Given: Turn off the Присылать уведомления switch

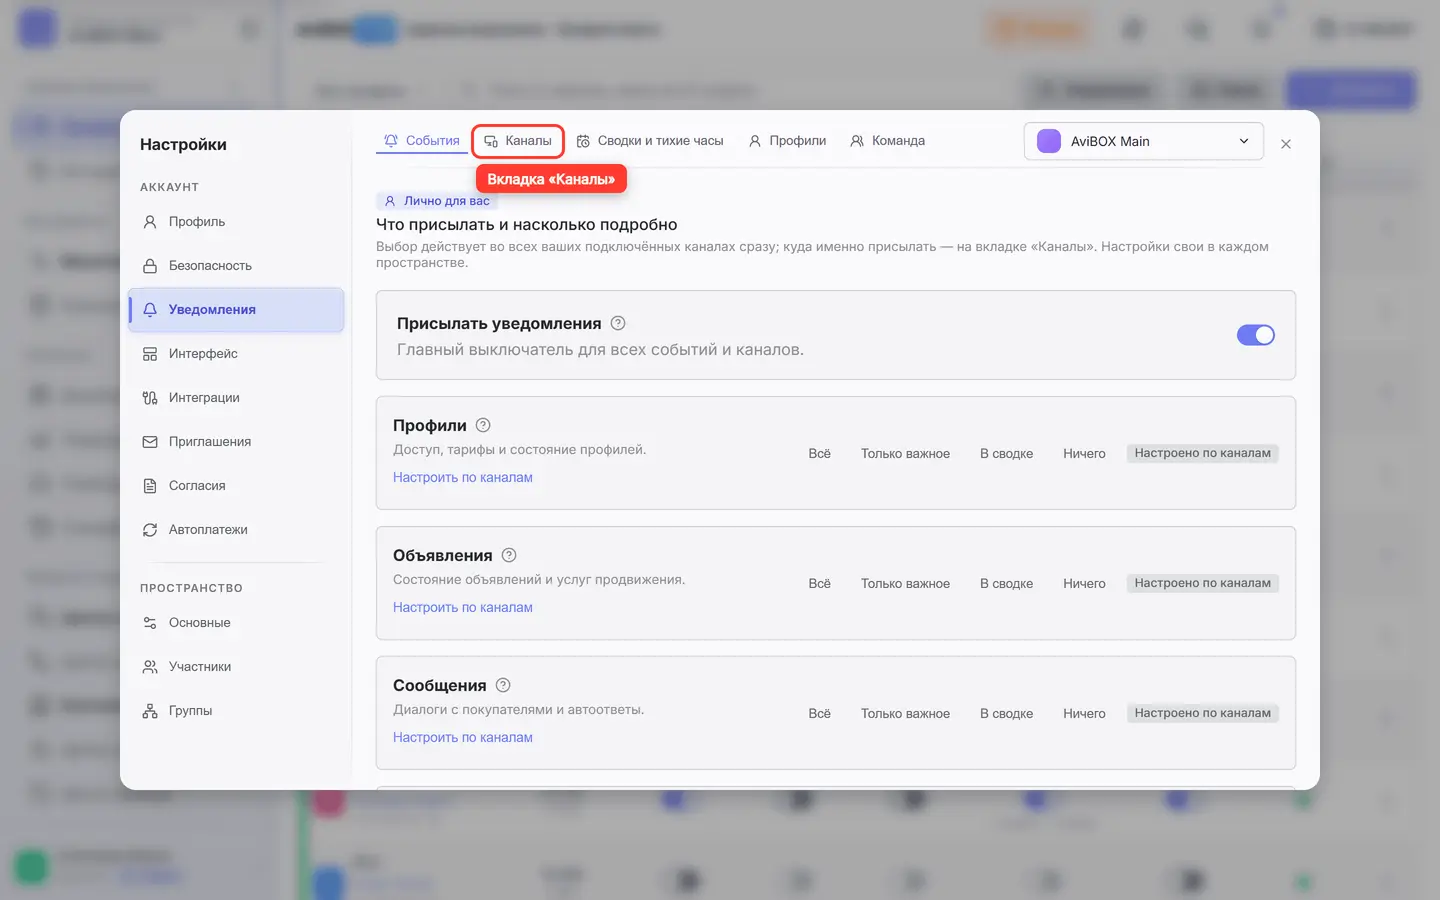Looking at the screenshot, I should coord(1256,335).
